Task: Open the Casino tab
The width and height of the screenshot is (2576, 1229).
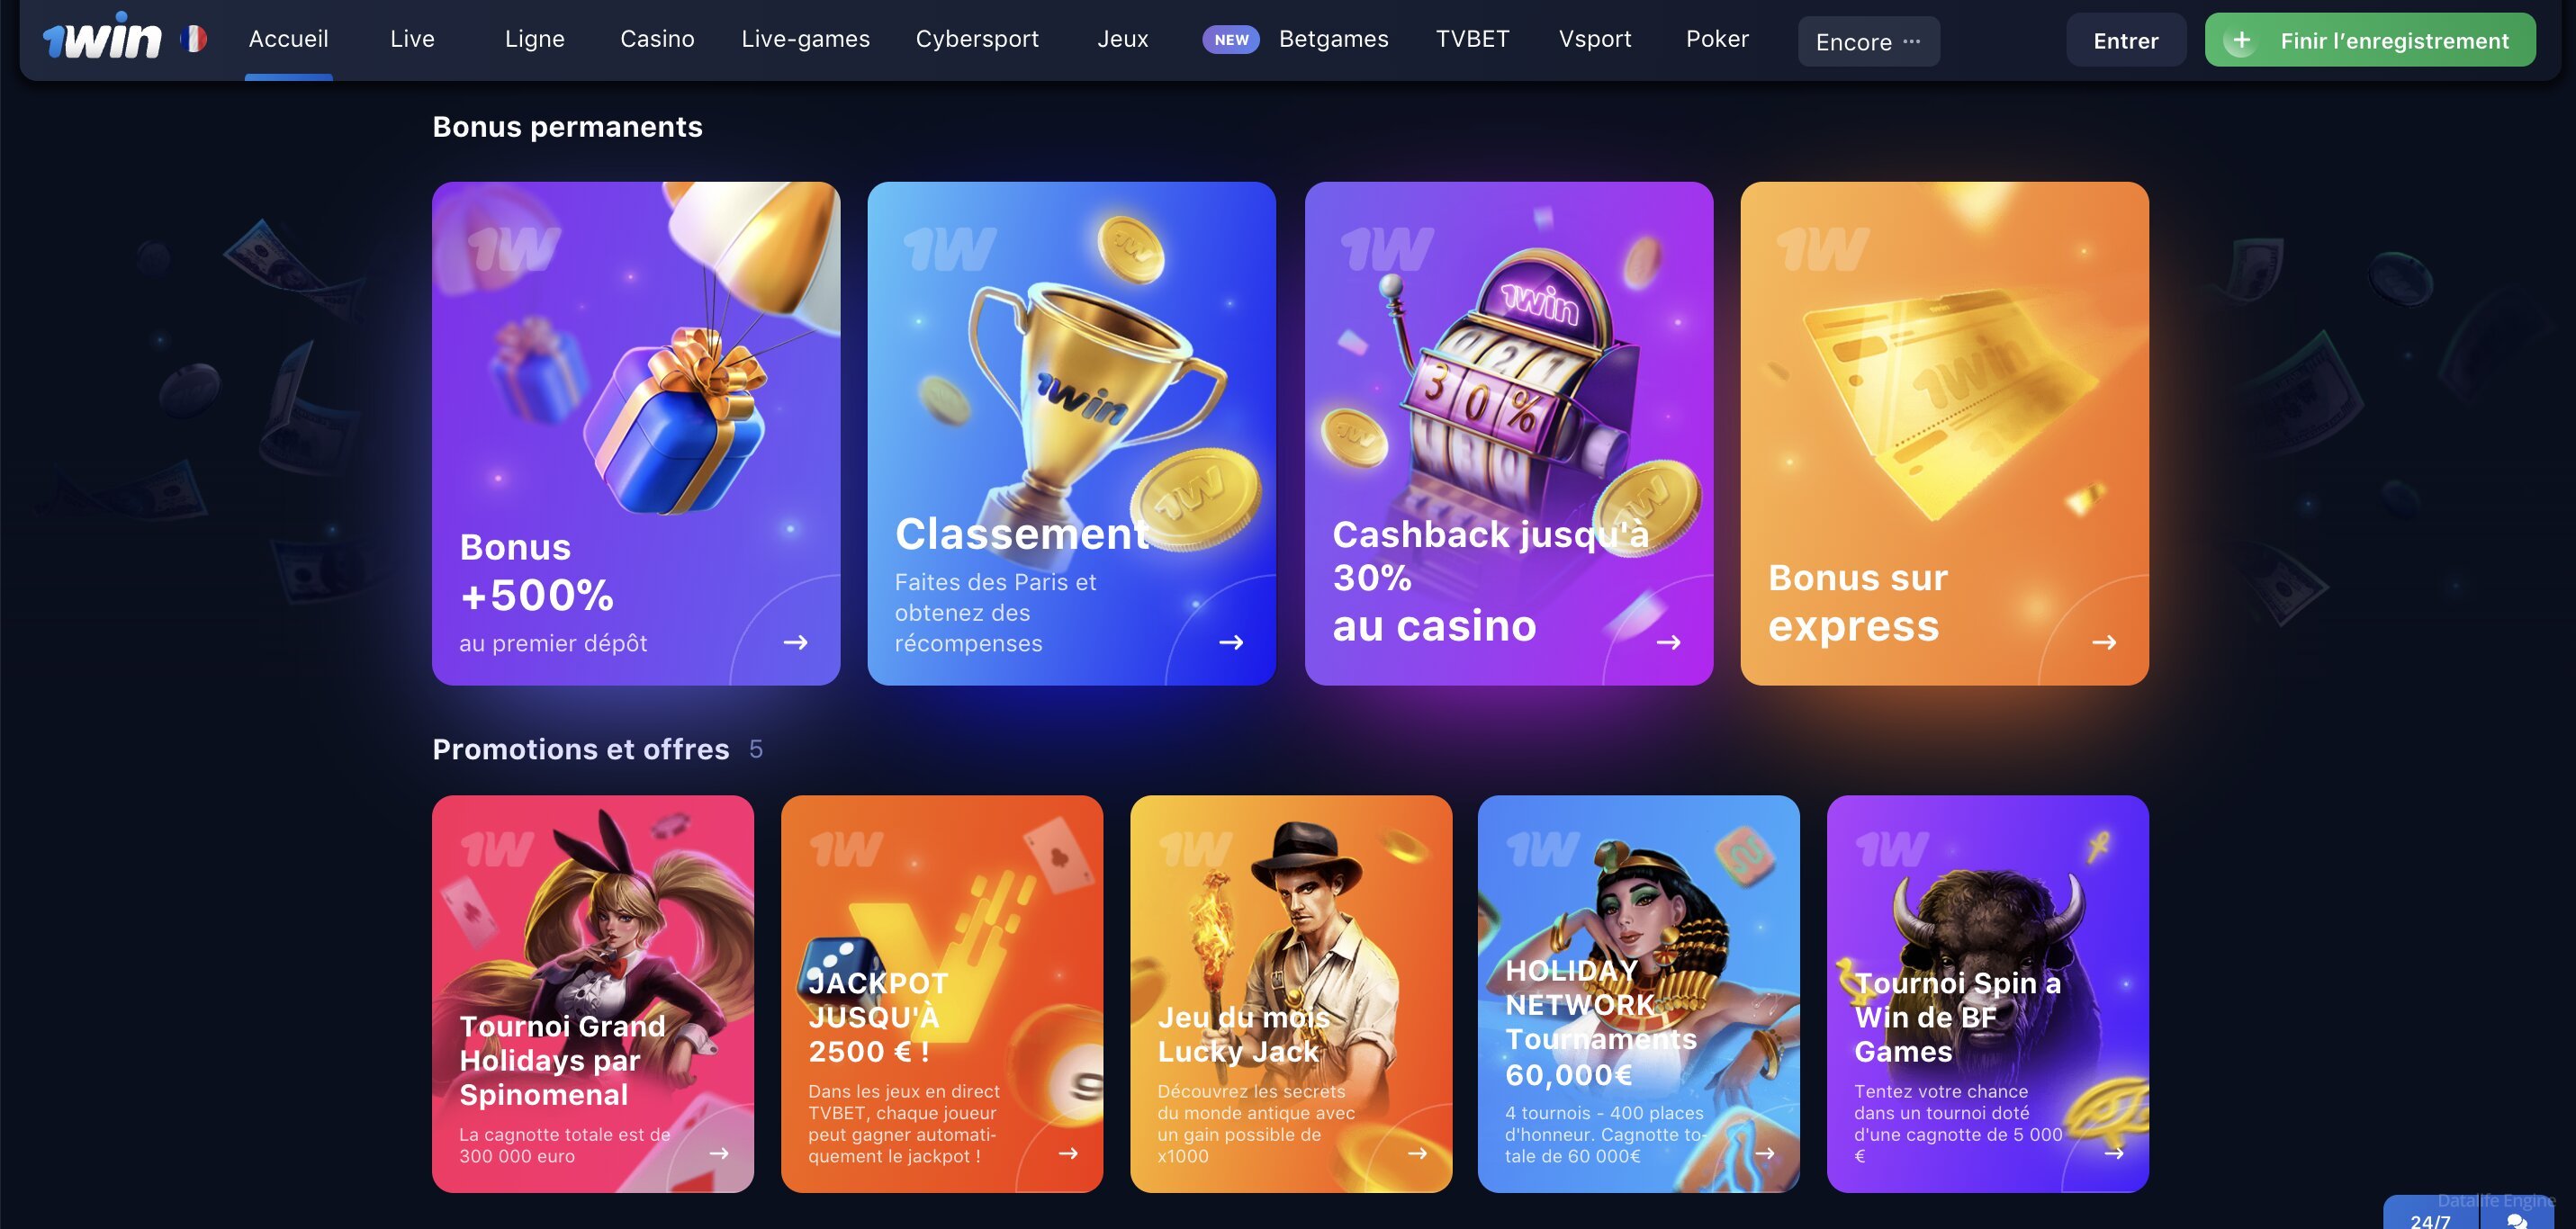Action: pos(657,39)
